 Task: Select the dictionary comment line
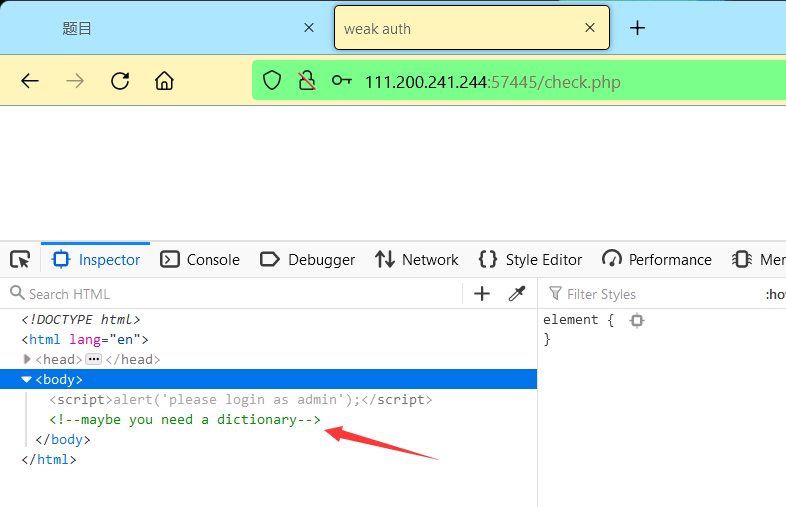pos(184,420)
